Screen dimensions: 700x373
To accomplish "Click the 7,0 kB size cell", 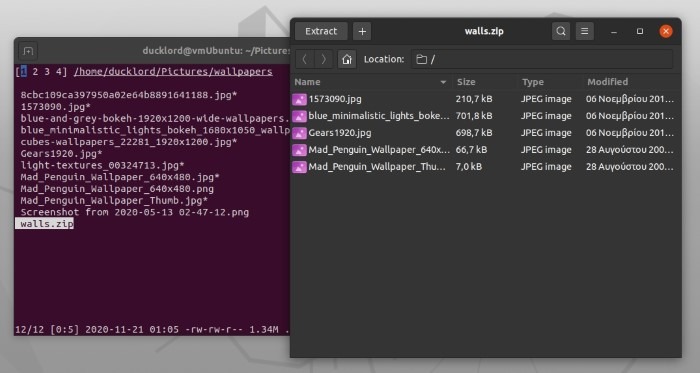I will pos(468,167).
